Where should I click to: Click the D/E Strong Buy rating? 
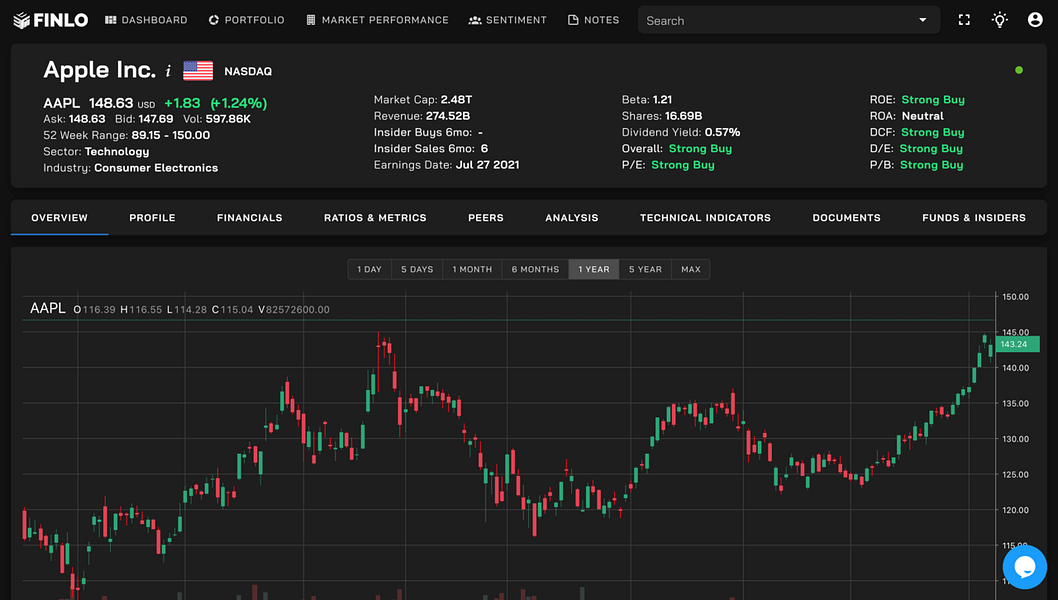pos(931,148)
